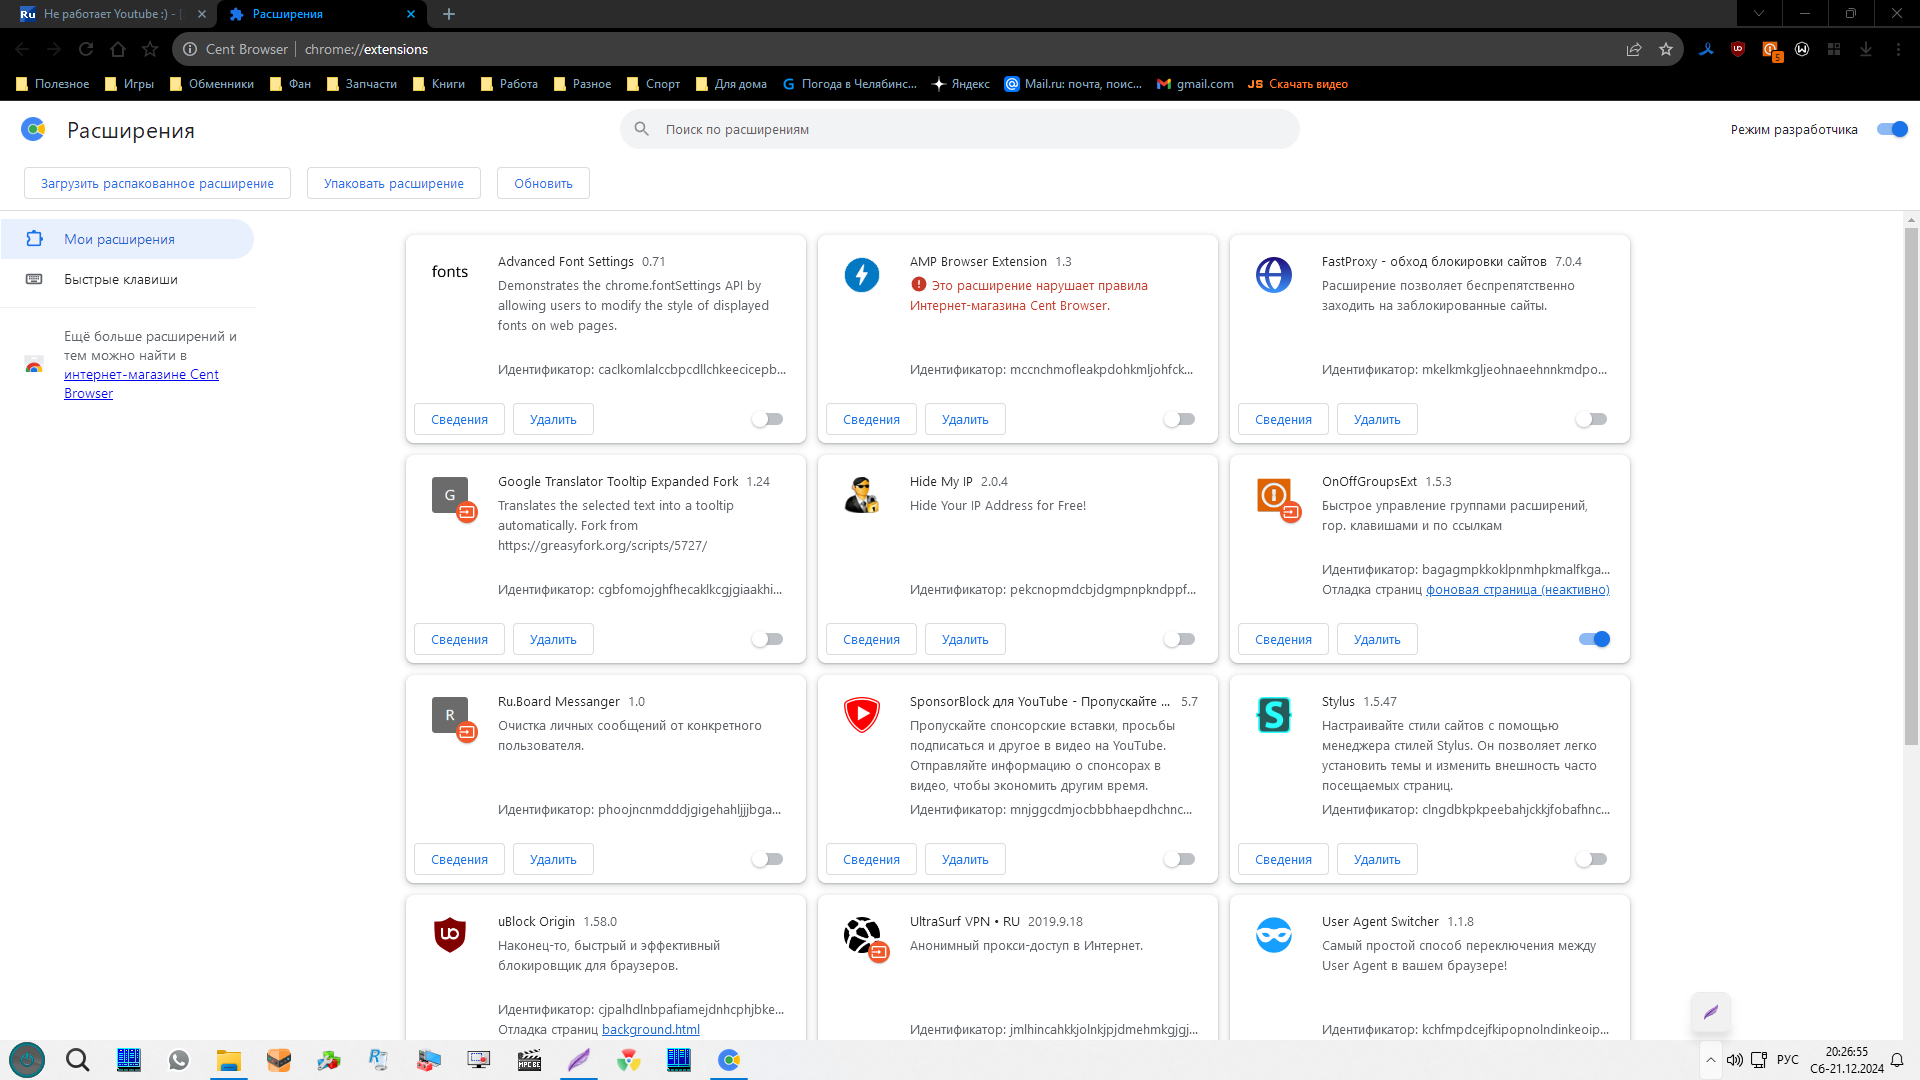Click the Обновить button
The width and height of the screenshot is (1920, 1080).
(543, 183)
